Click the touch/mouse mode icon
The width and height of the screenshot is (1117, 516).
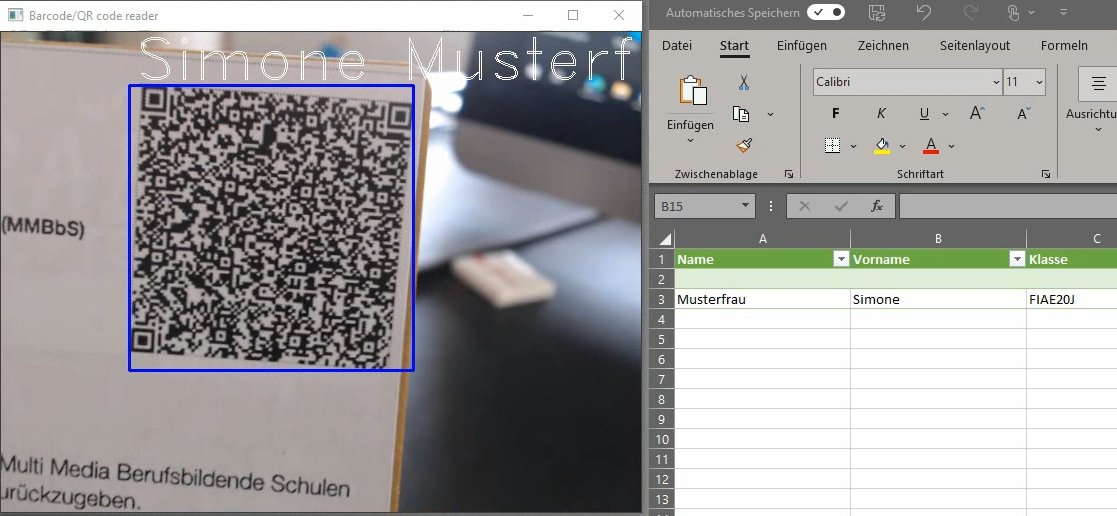pyautogui.click(x=1014, y=12)
